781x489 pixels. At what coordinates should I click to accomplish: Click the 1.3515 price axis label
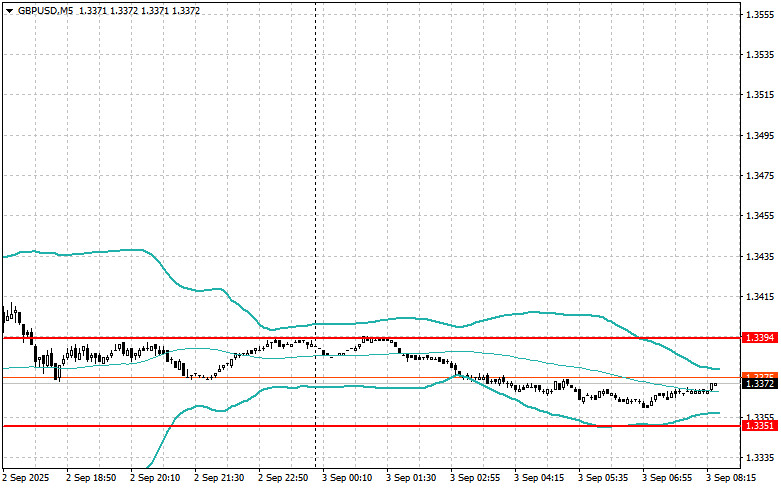pos(760,95)
